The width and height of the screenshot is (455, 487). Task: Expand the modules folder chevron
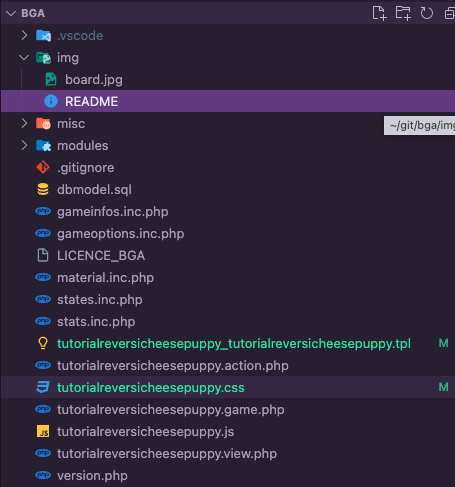pyautogui.click(x=24, y=145)
